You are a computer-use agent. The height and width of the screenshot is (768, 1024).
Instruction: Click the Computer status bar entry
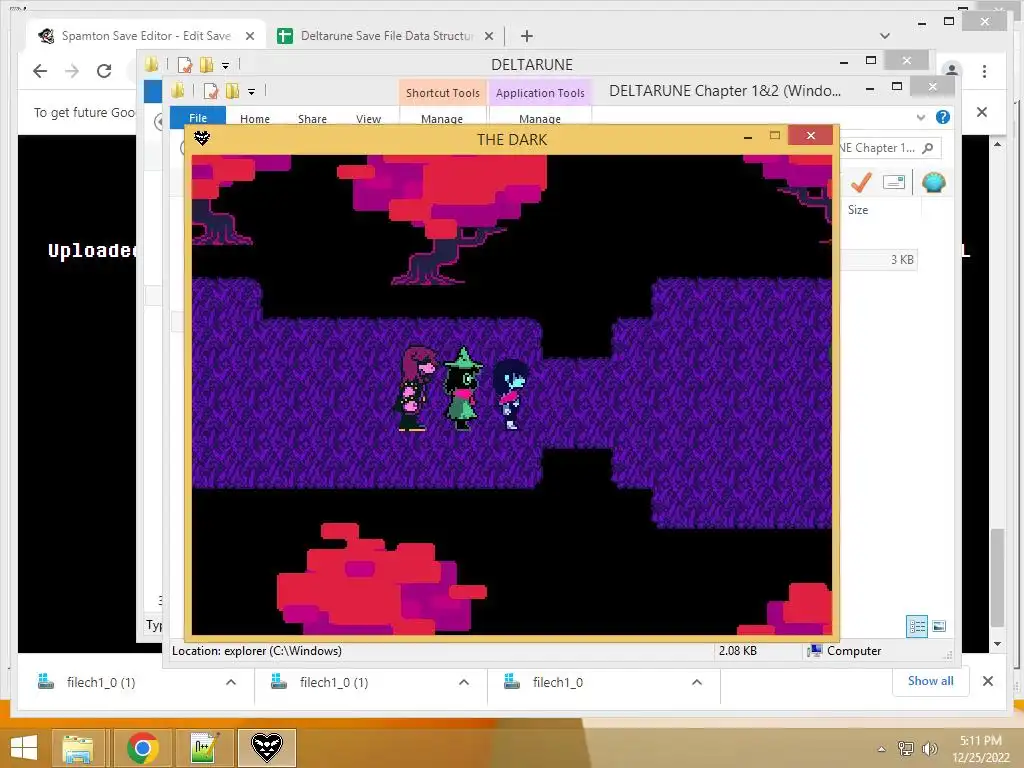[844, 651]
